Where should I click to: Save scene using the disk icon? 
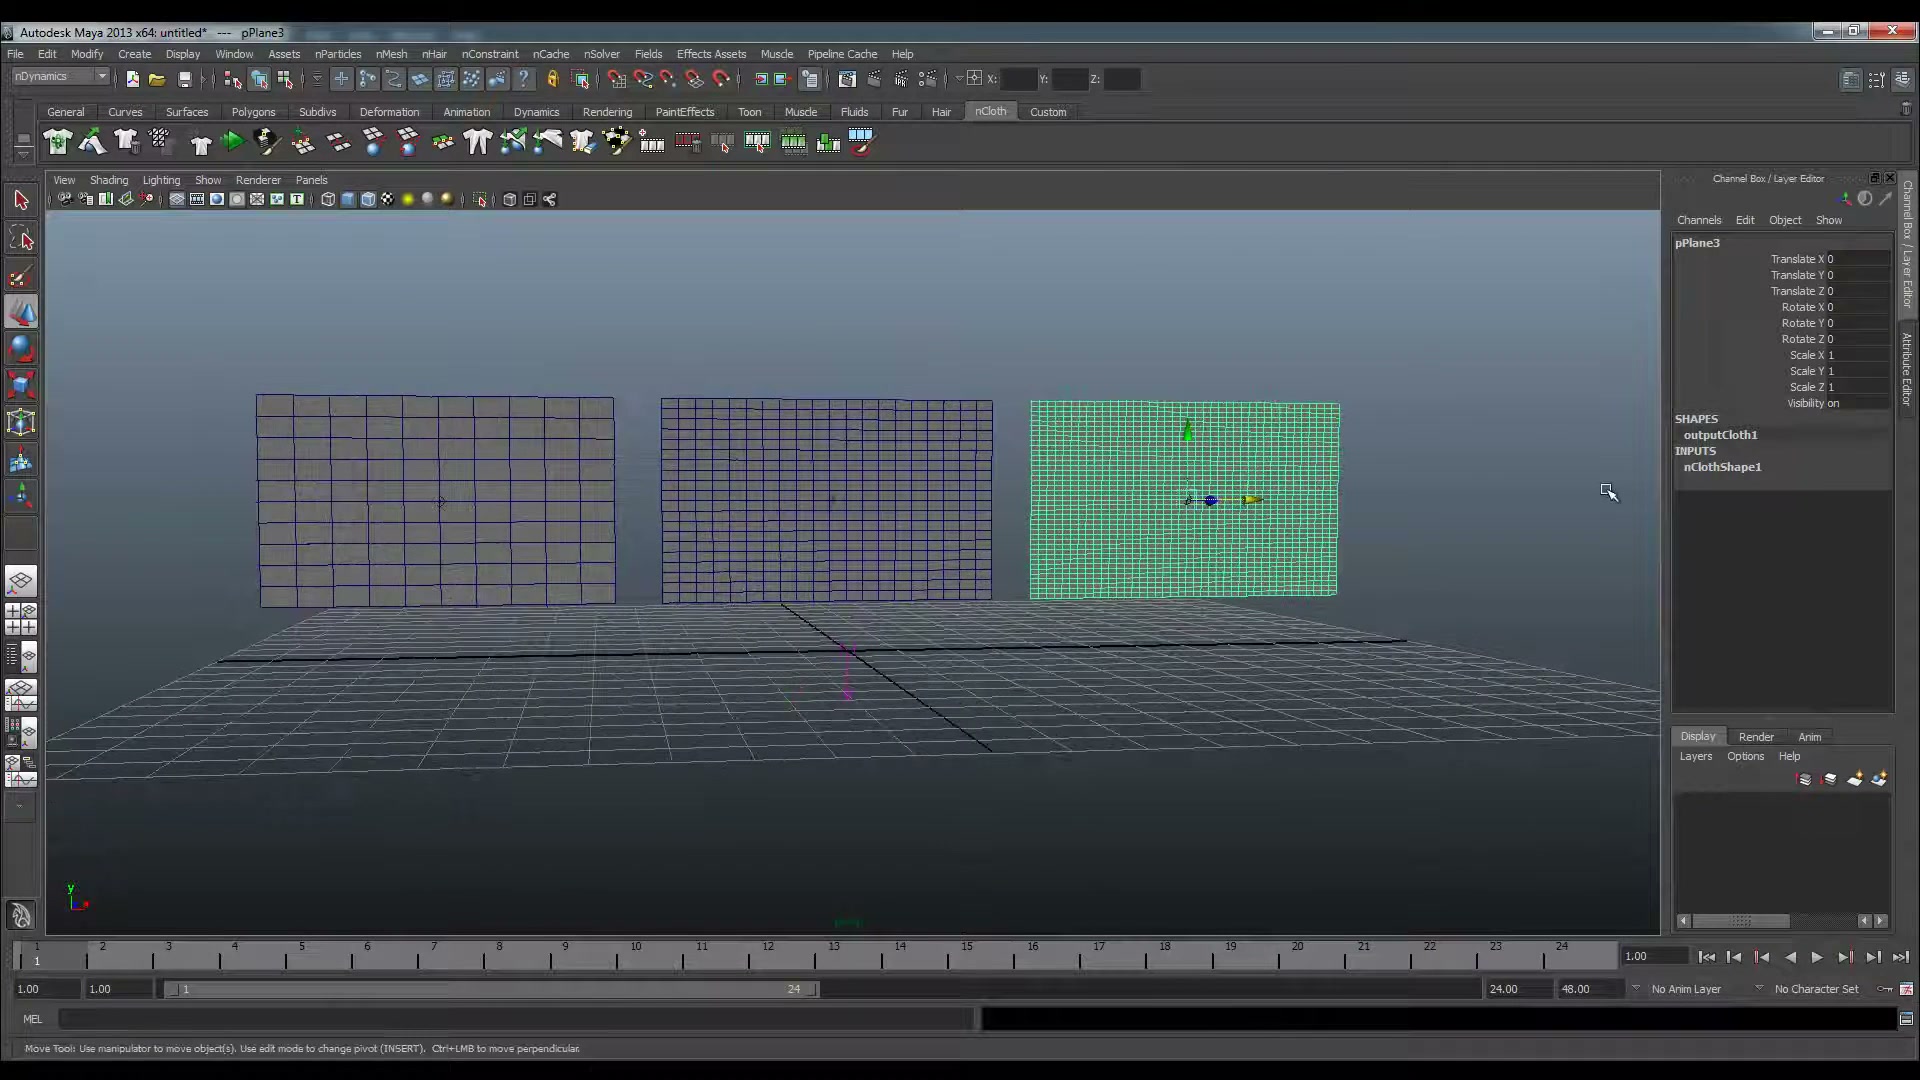184,79
